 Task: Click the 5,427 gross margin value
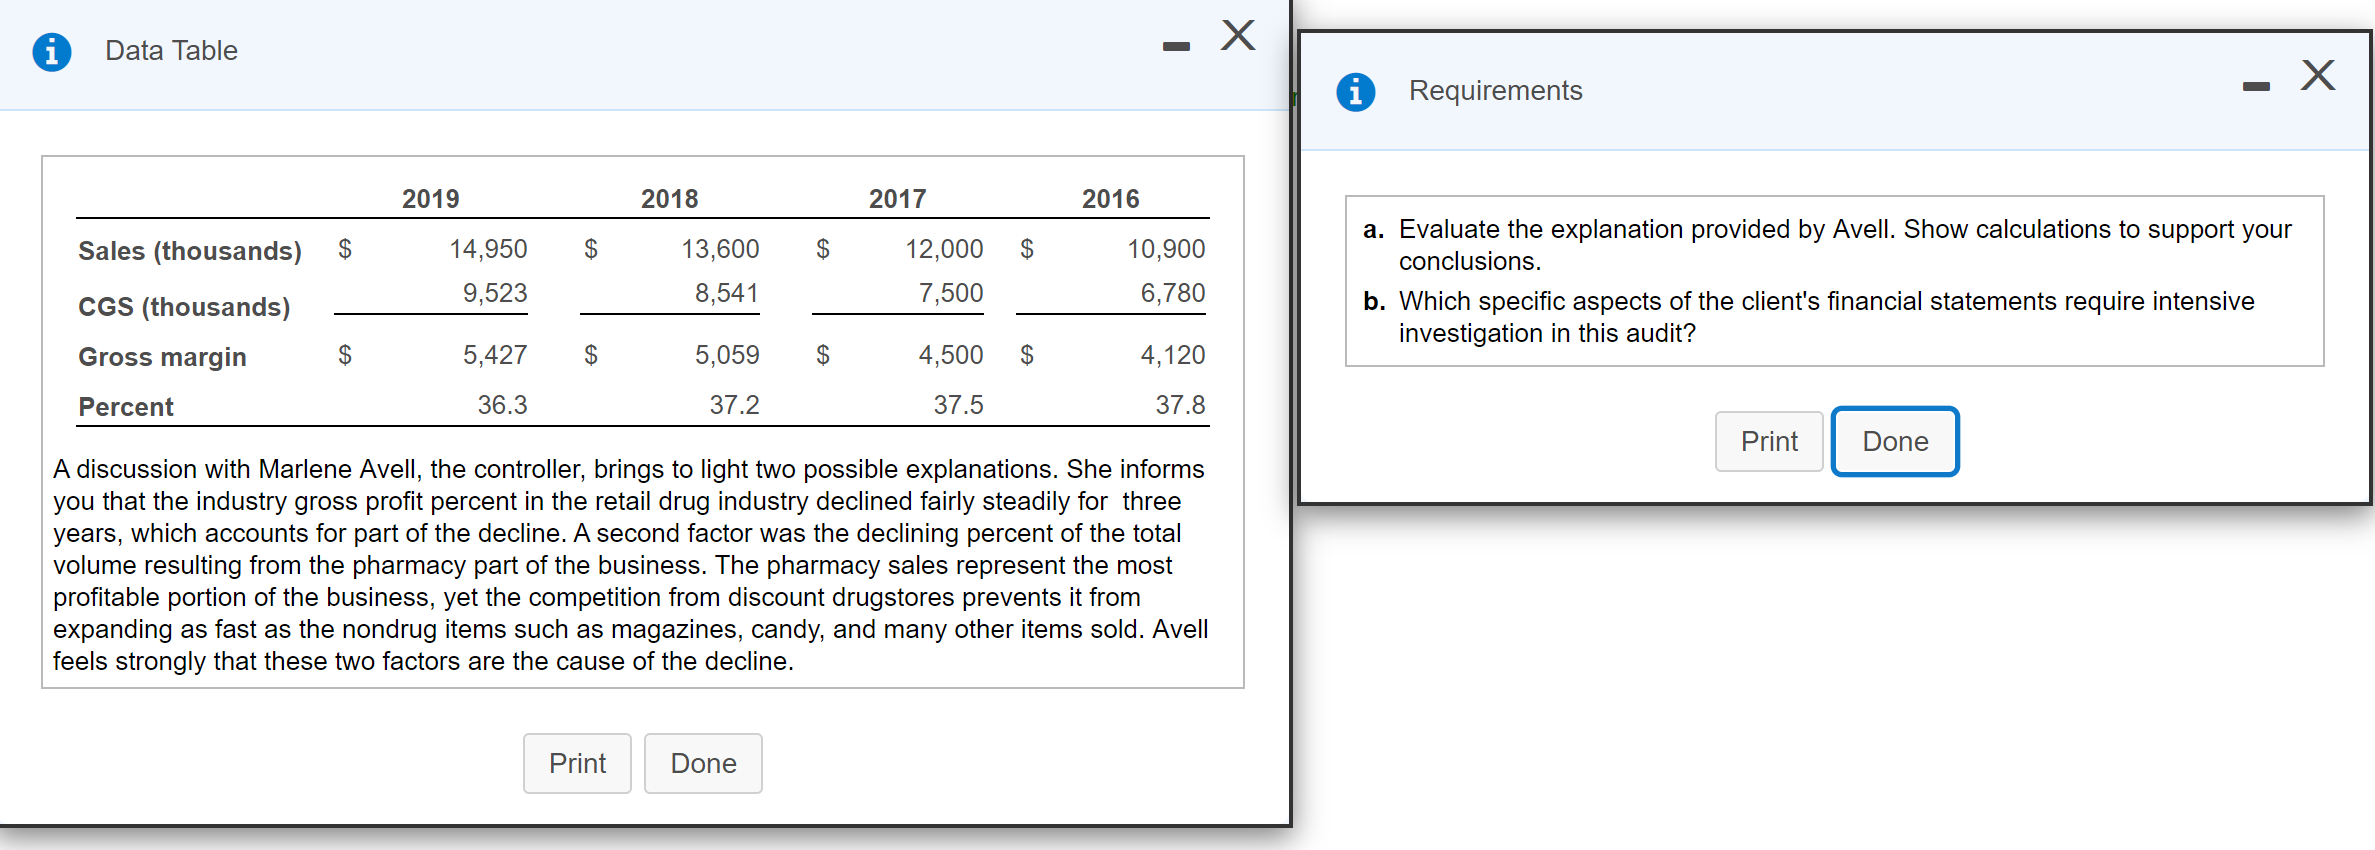click(x=495, y=355)
